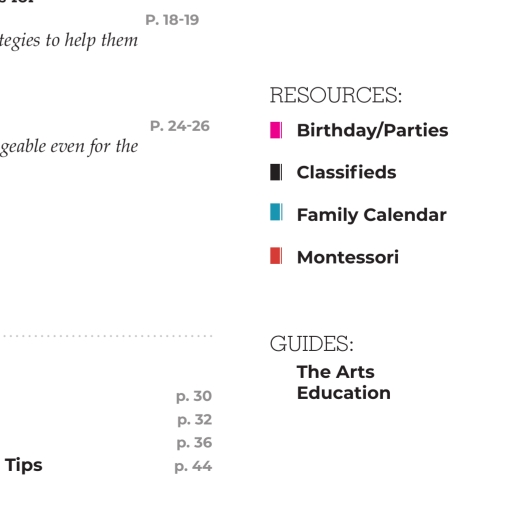The width and height of the screenshot is (512, 512).
Task: Click the GUIDES heading
Action: (x=312, y=344)
